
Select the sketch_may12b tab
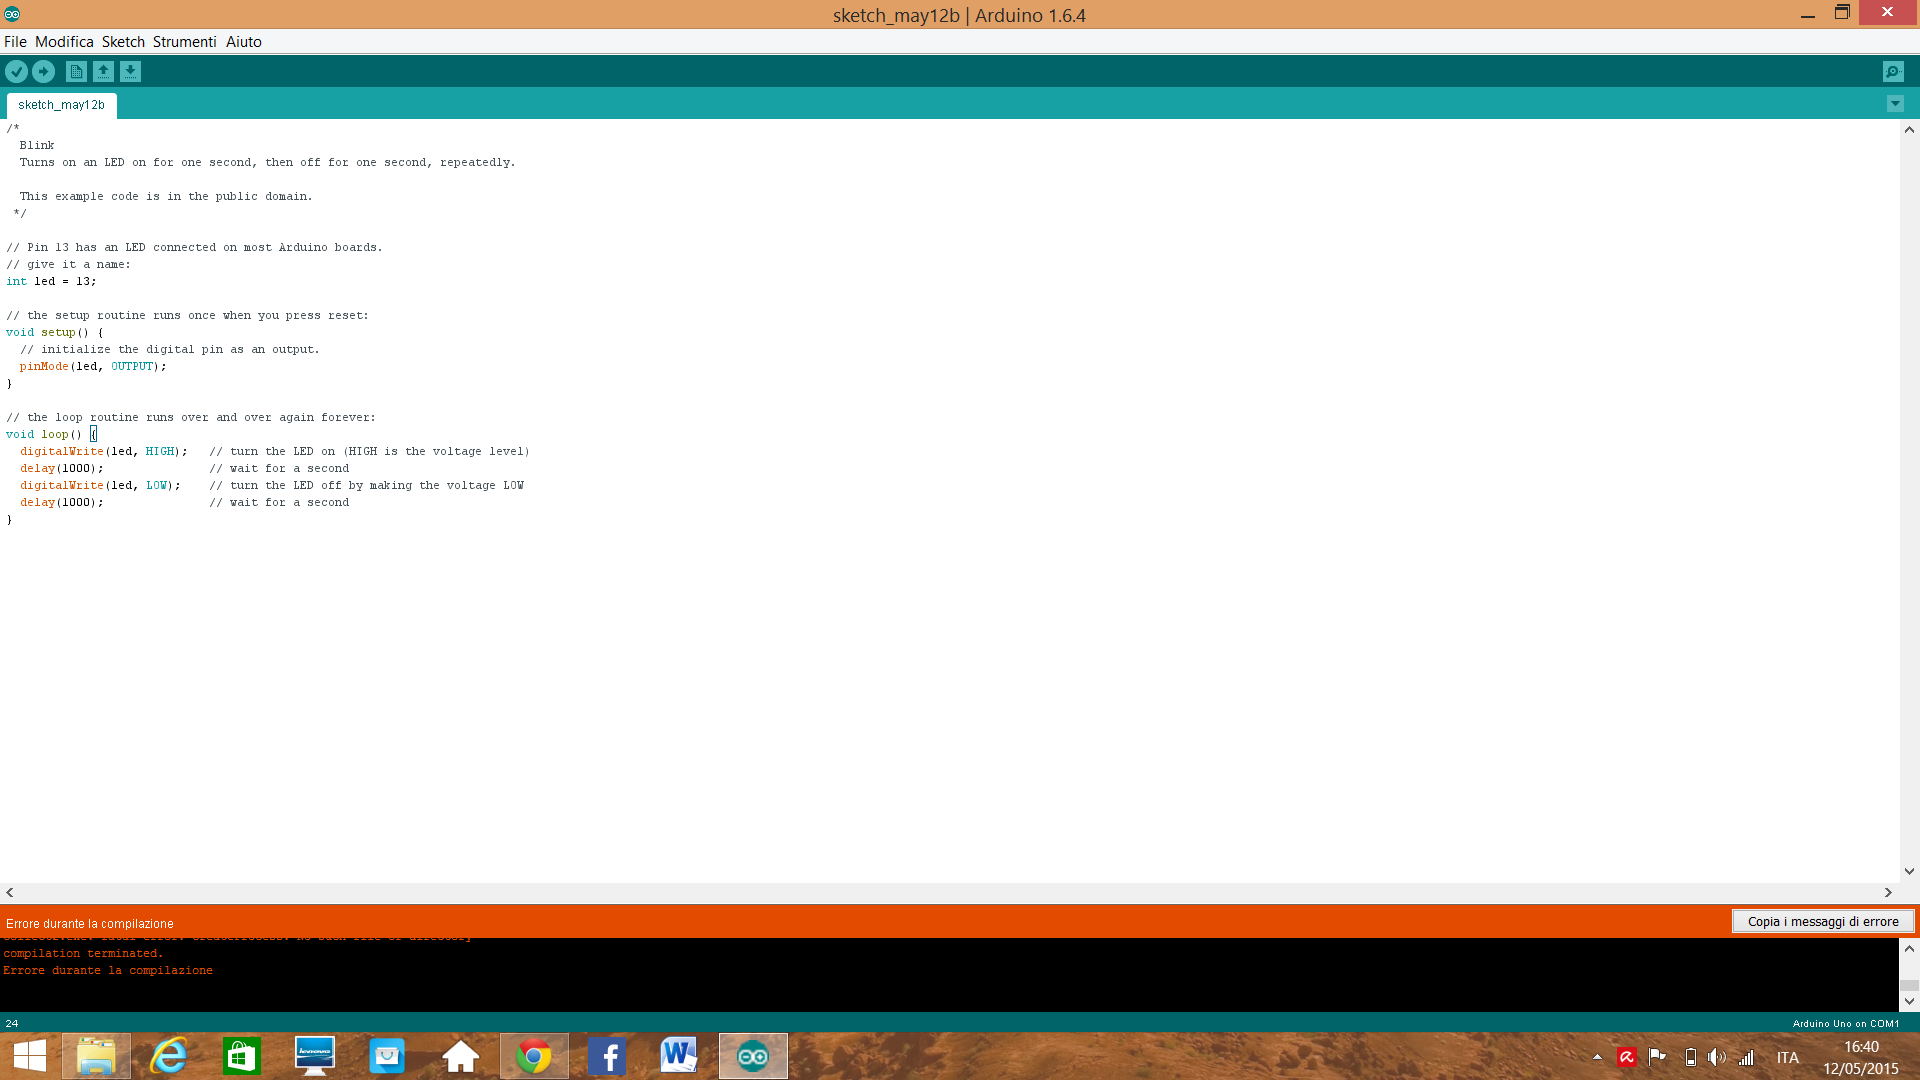point(61,105)
